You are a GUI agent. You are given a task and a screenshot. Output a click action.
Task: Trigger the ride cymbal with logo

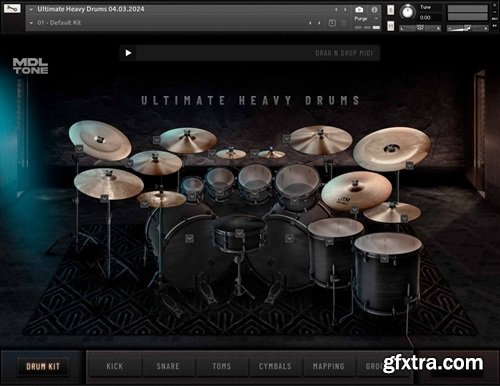click(356, 190)
